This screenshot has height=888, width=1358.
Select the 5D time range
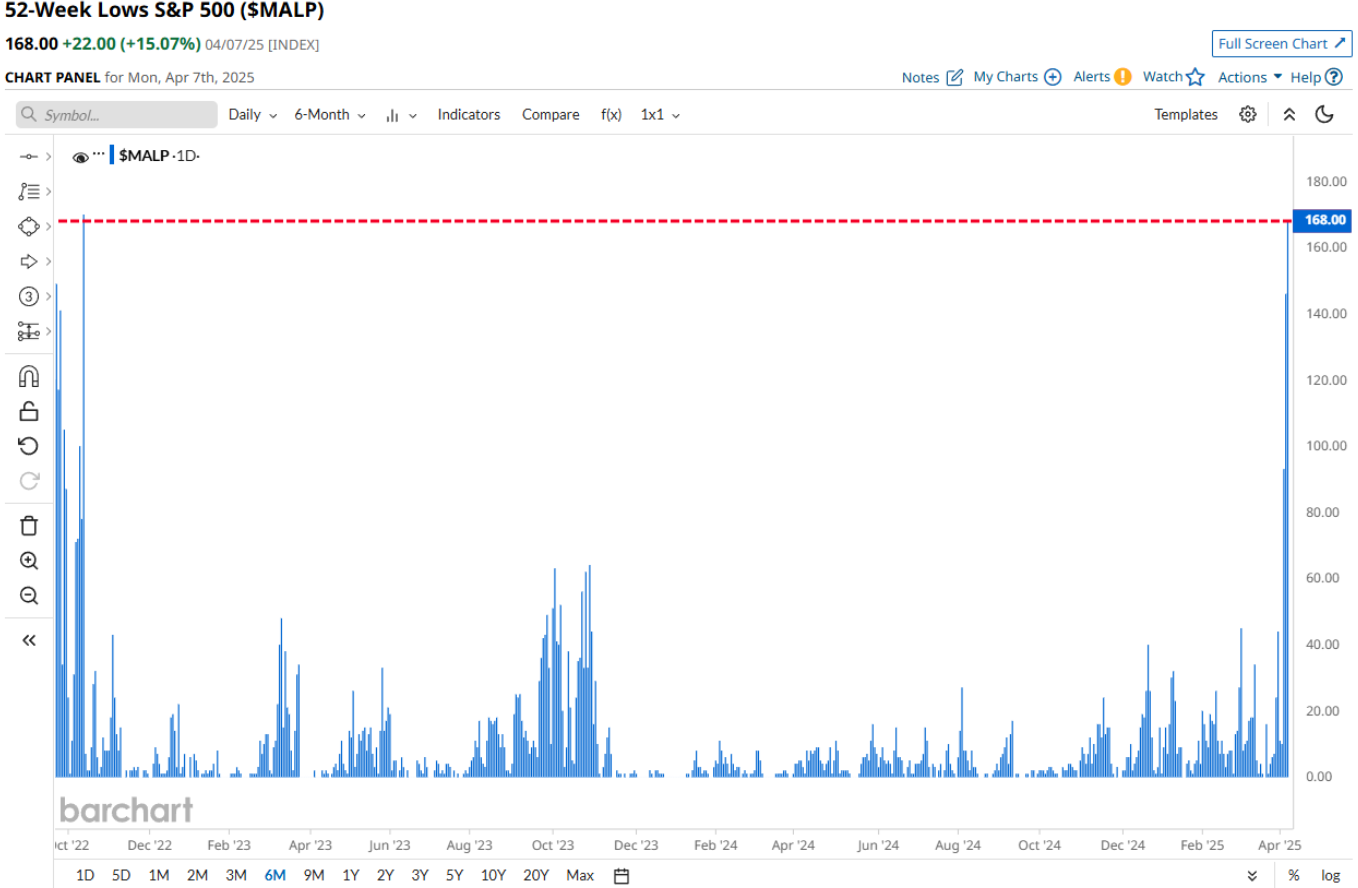[x=121, y=876]
